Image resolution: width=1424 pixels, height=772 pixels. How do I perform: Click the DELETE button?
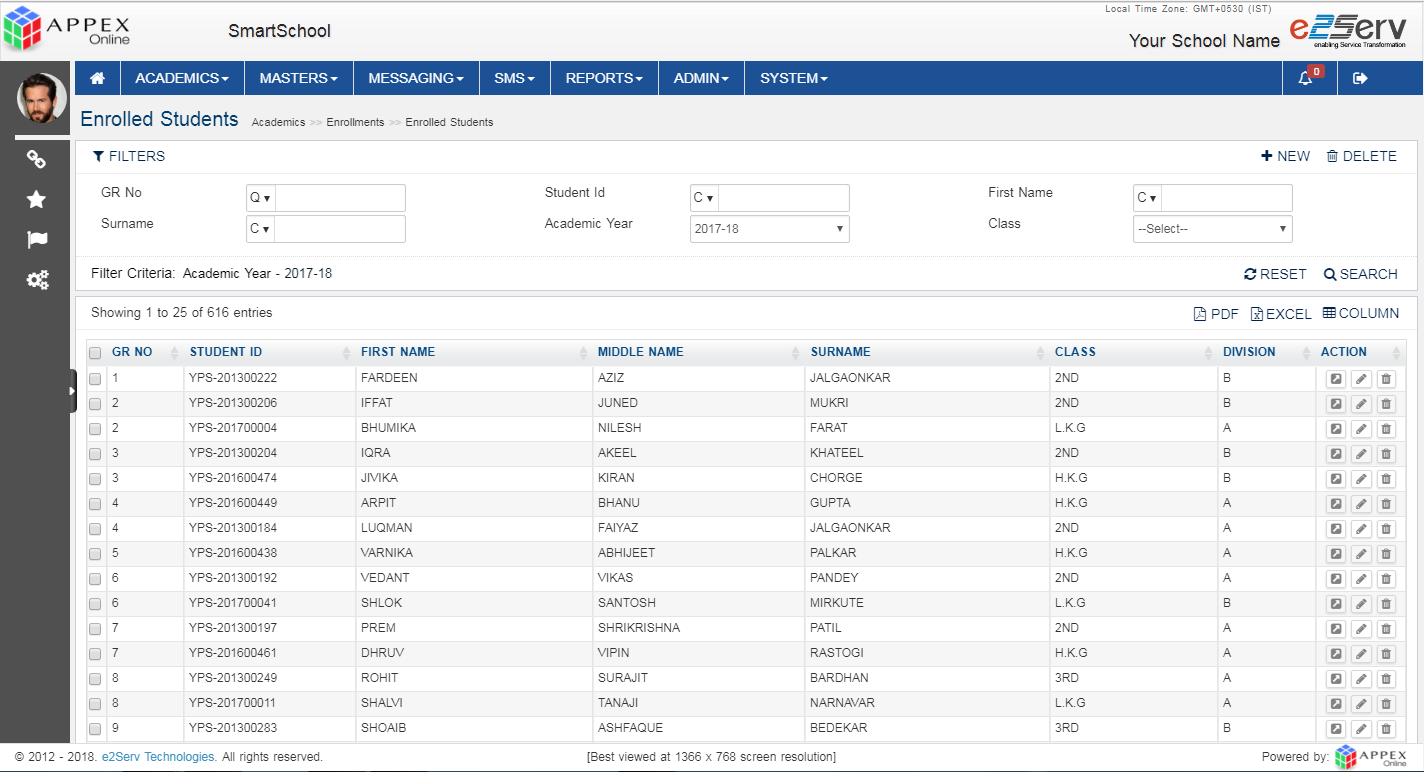(1361, 156)
